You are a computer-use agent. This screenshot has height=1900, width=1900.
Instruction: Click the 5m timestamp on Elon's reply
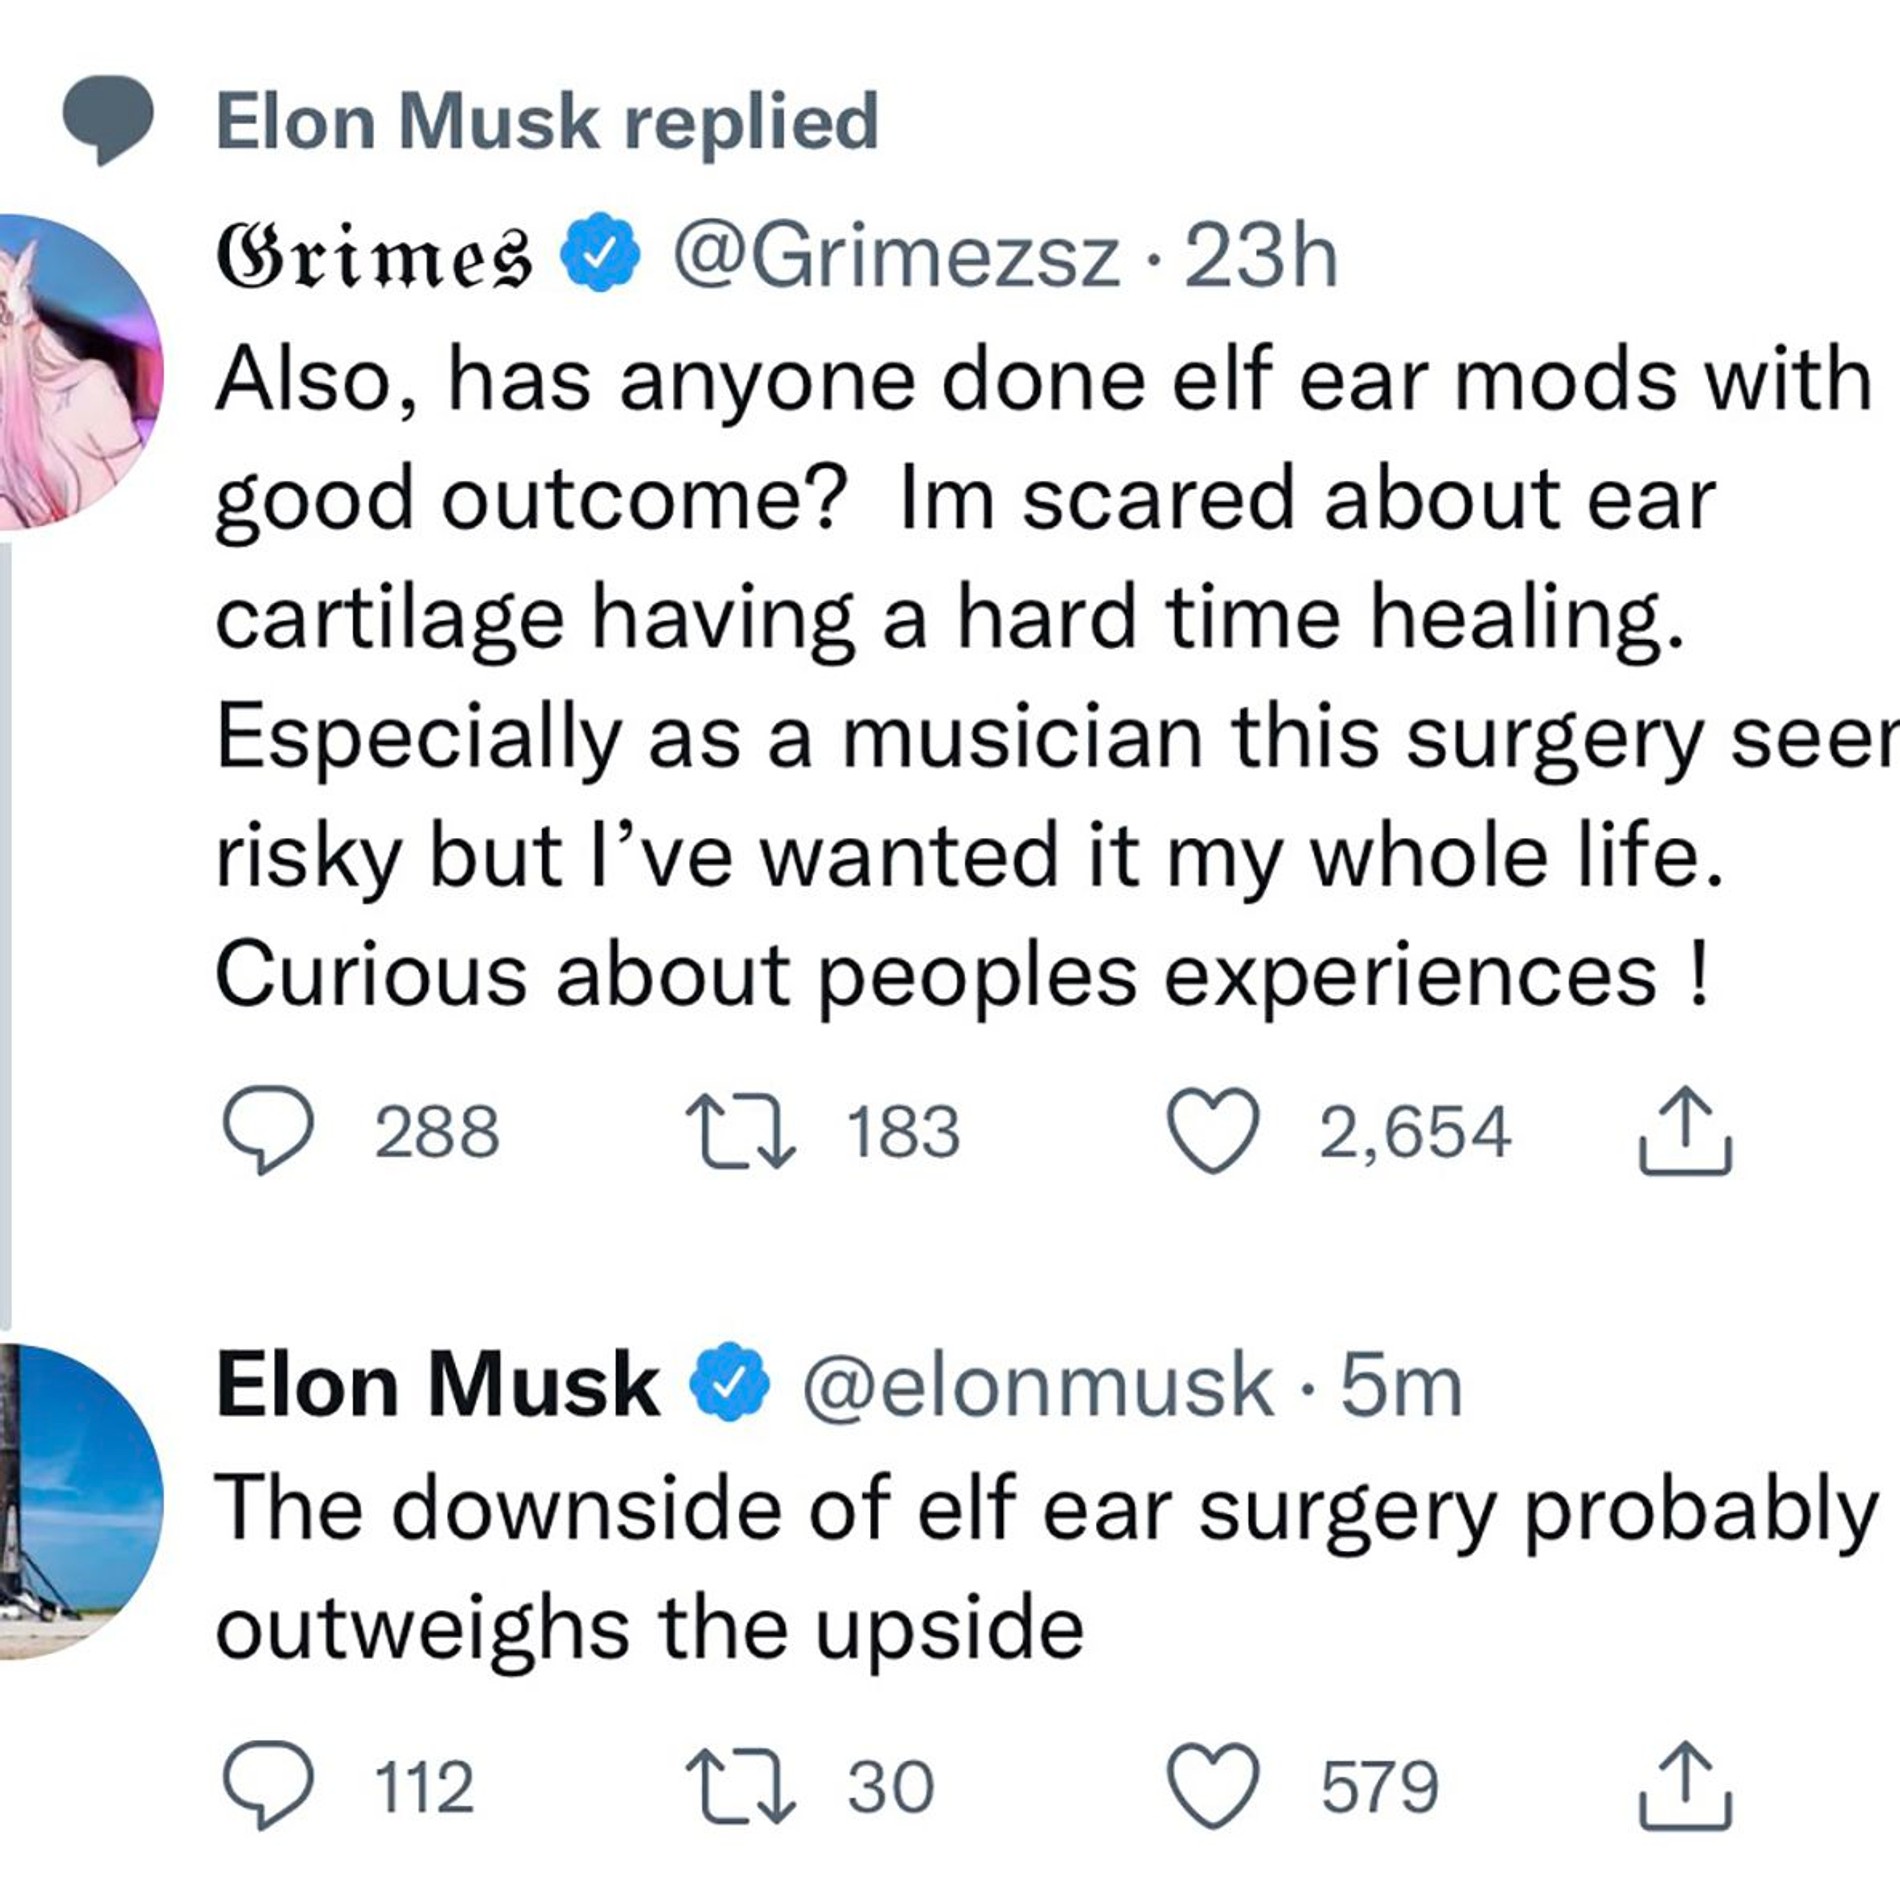(1401, 1386)
